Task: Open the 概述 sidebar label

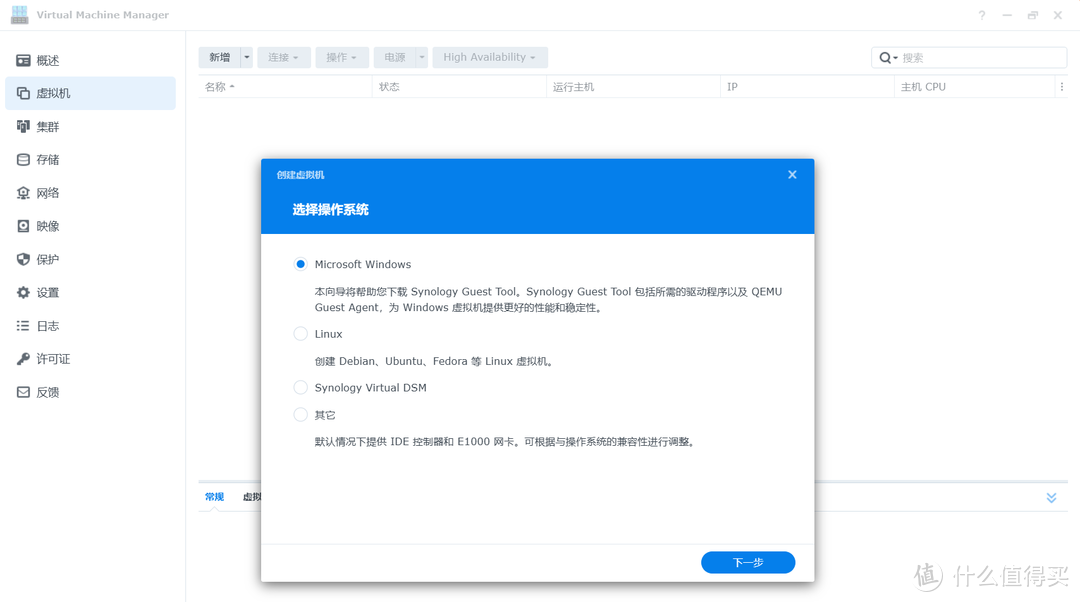Action: 48,61
